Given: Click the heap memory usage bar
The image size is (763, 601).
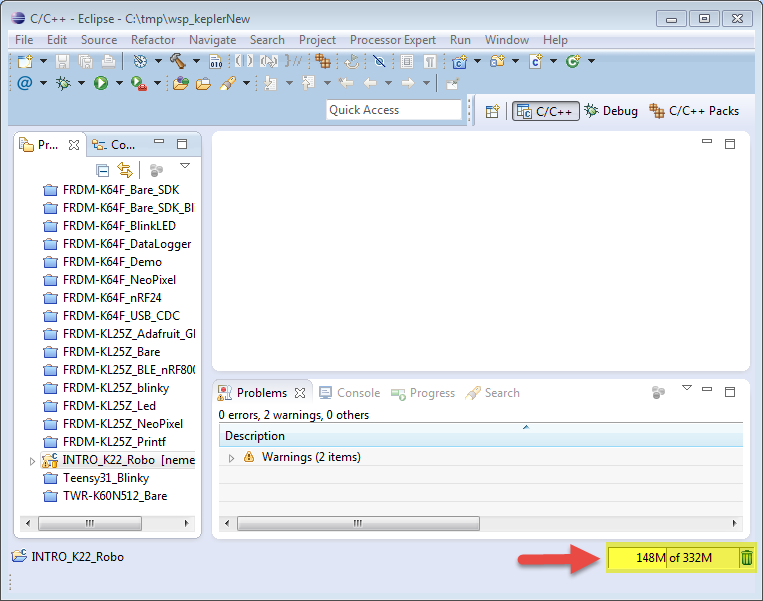Looking at the screenshot, I should click(671, 558).
